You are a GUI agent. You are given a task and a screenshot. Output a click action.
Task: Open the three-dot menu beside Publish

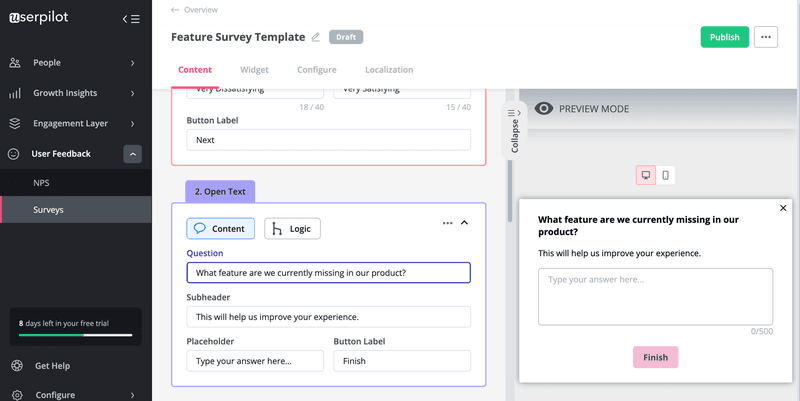tap(766, 37)
